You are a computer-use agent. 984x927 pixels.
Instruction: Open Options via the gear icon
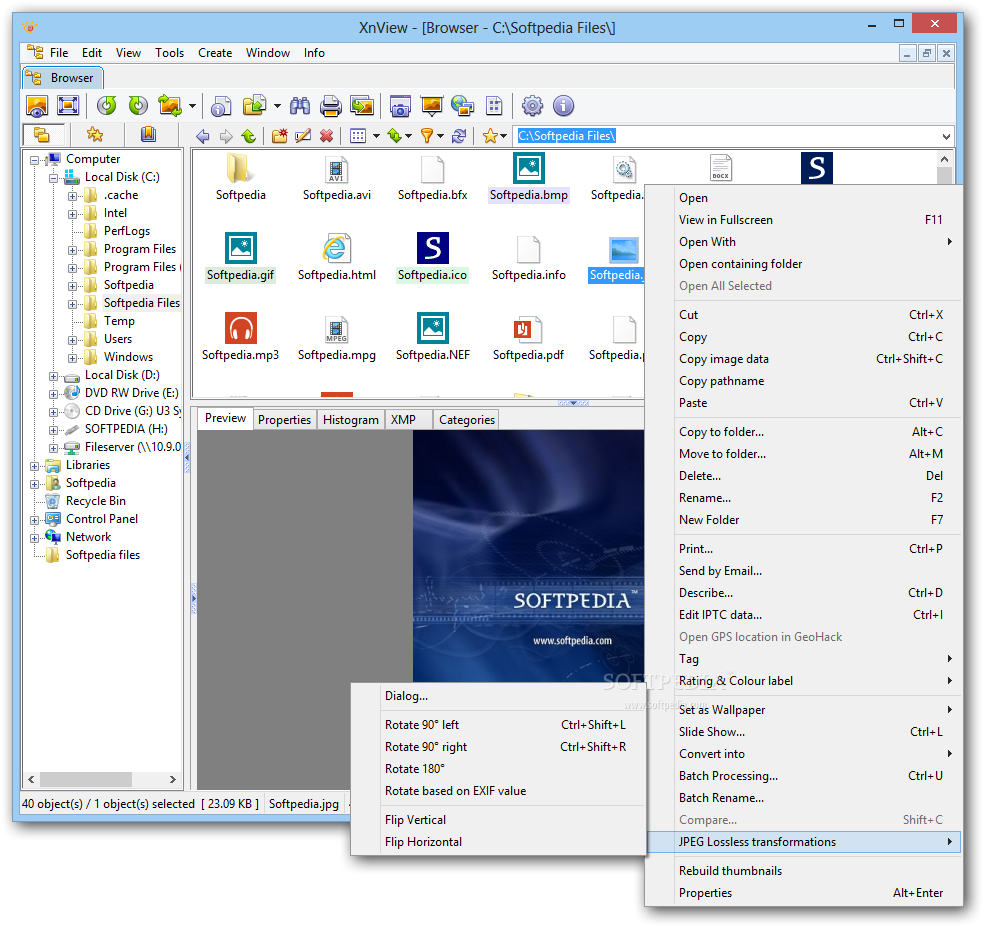pos(532,105)
